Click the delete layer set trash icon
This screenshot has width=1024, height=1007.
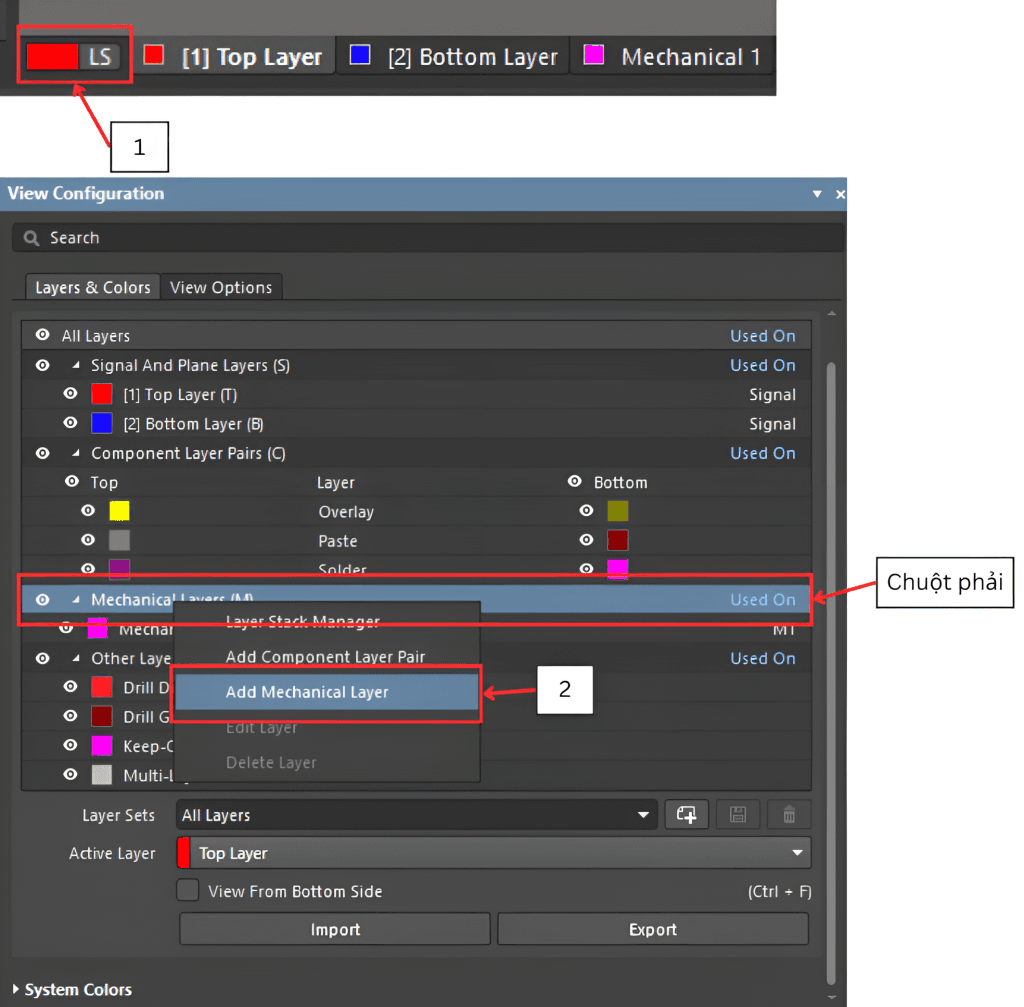tap(789, 815)
